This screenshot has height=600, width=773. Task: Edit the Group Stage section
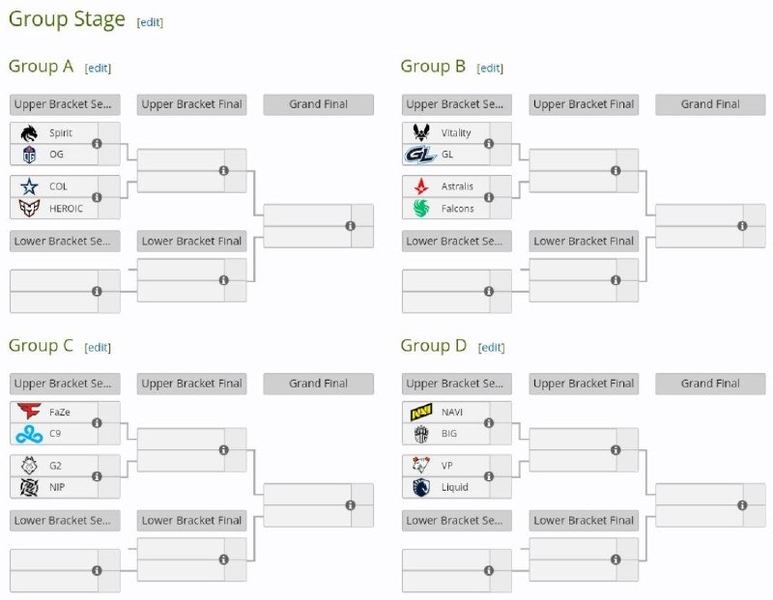[x=150, y=22]
